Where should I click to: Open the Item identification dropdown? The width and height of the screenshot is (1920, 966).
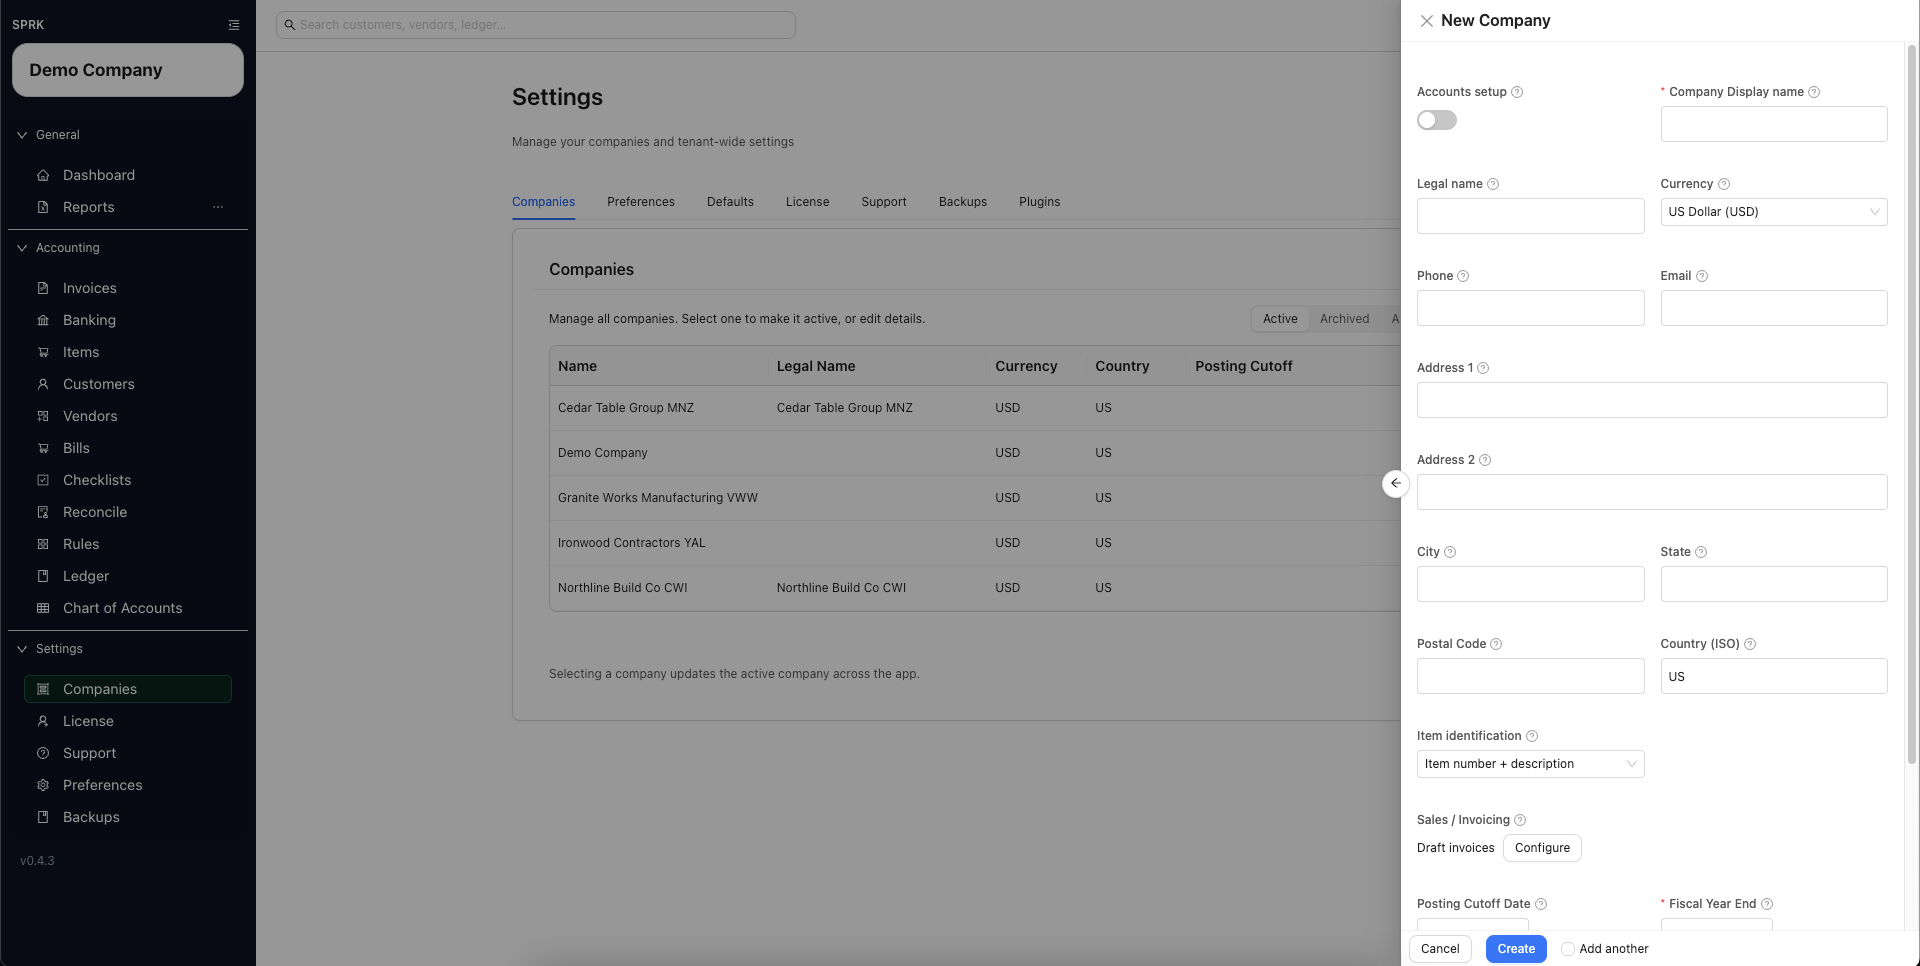click(1530, 764)
